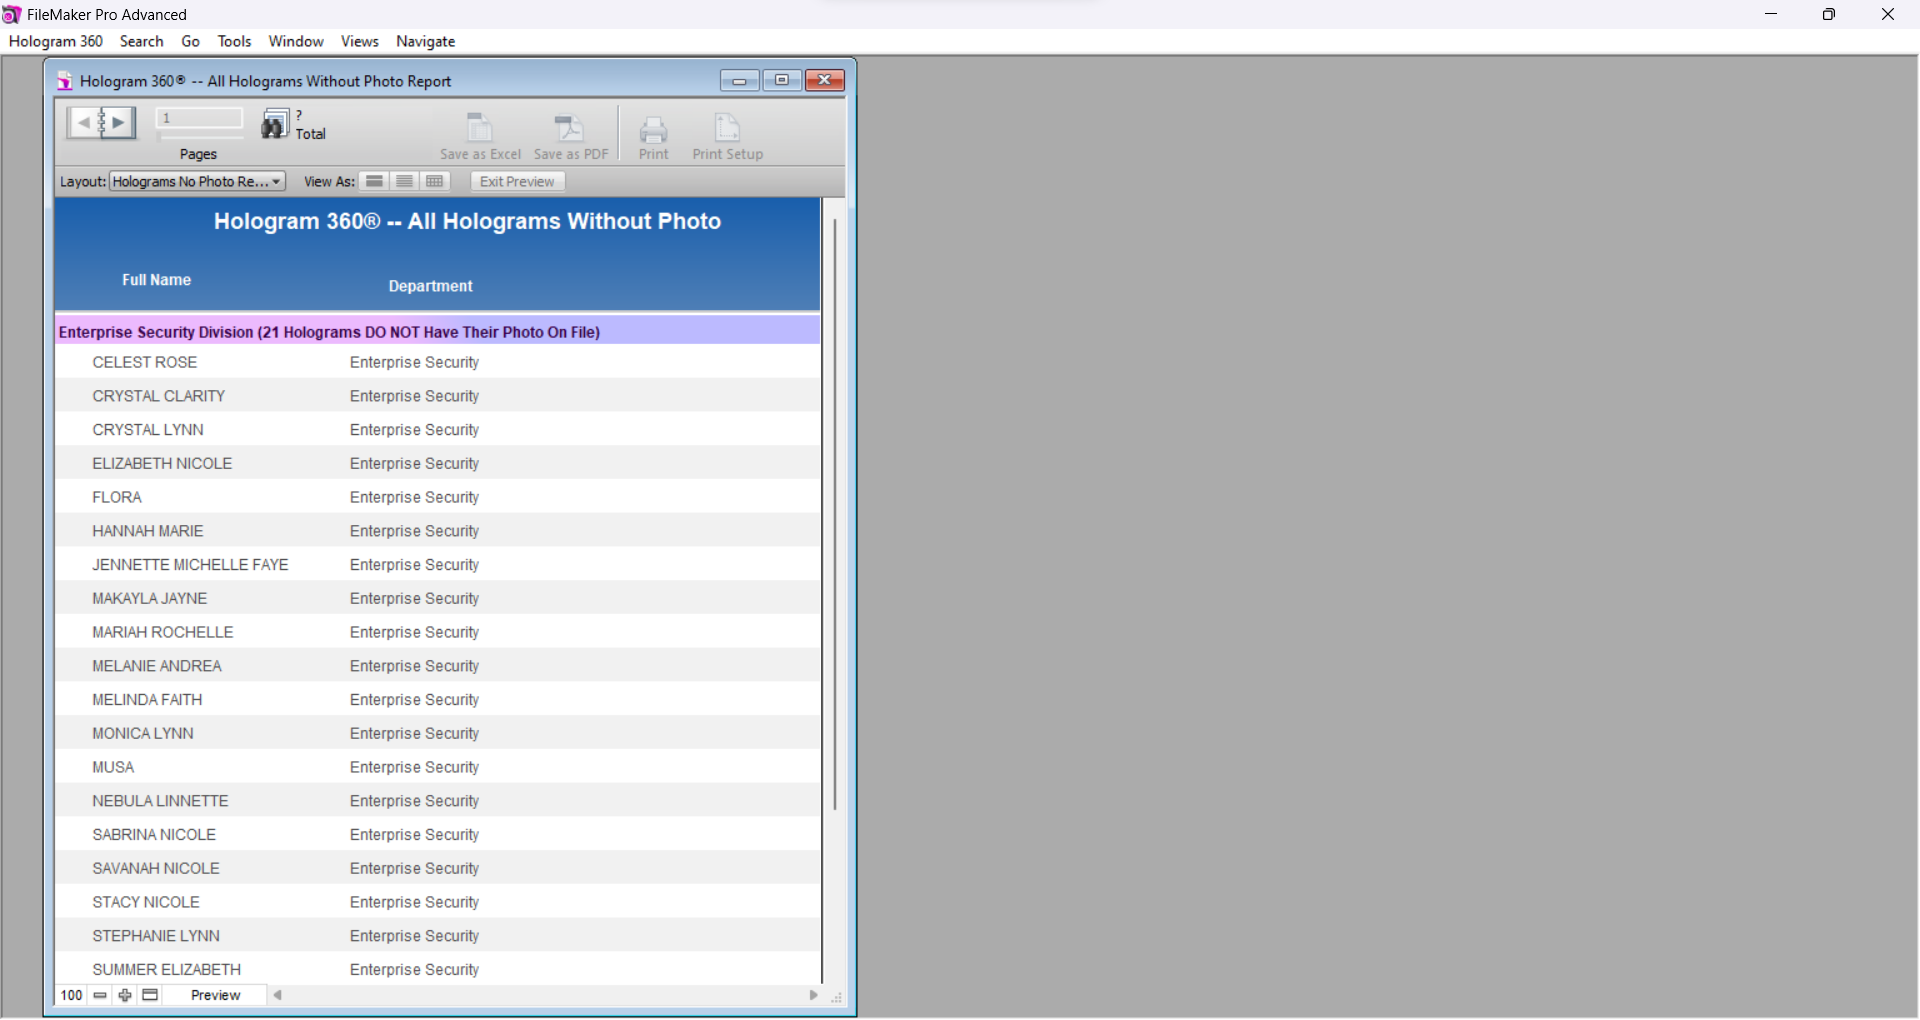Click the binoculars total pages icon
This screenshot has width=1920, height=1020.
pyautogui.click(x=275, y=124)
